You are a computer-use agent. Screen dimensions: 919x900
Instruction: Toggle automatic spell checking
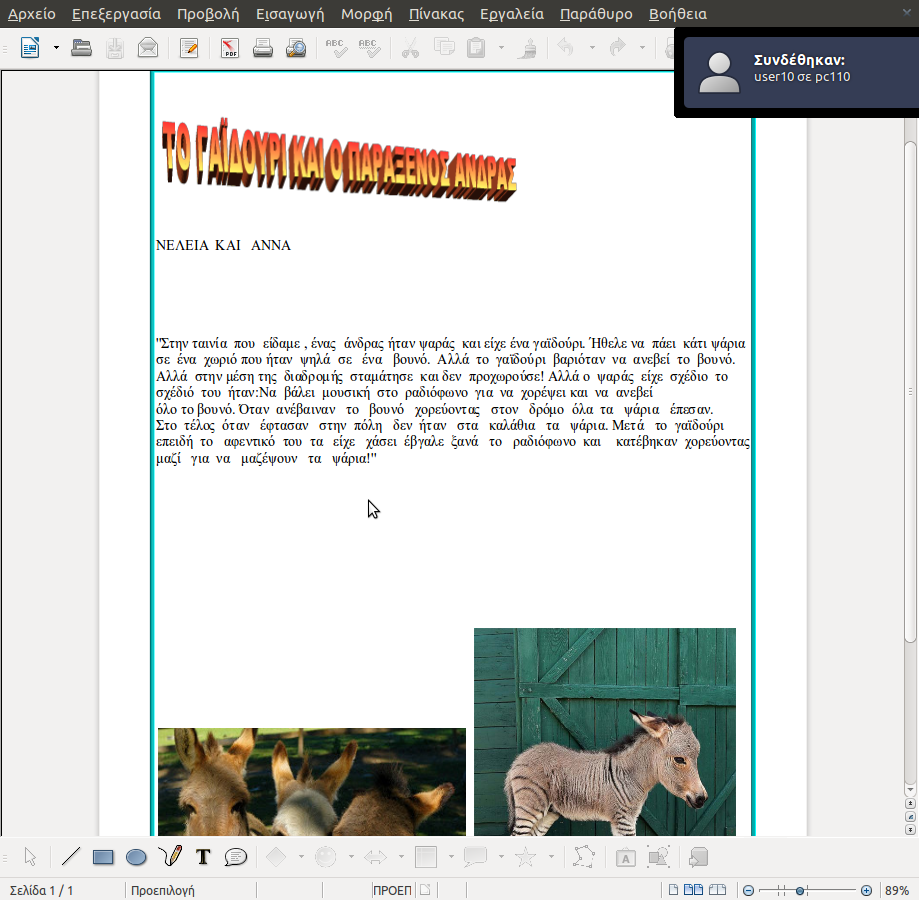[x=369, y=48]
